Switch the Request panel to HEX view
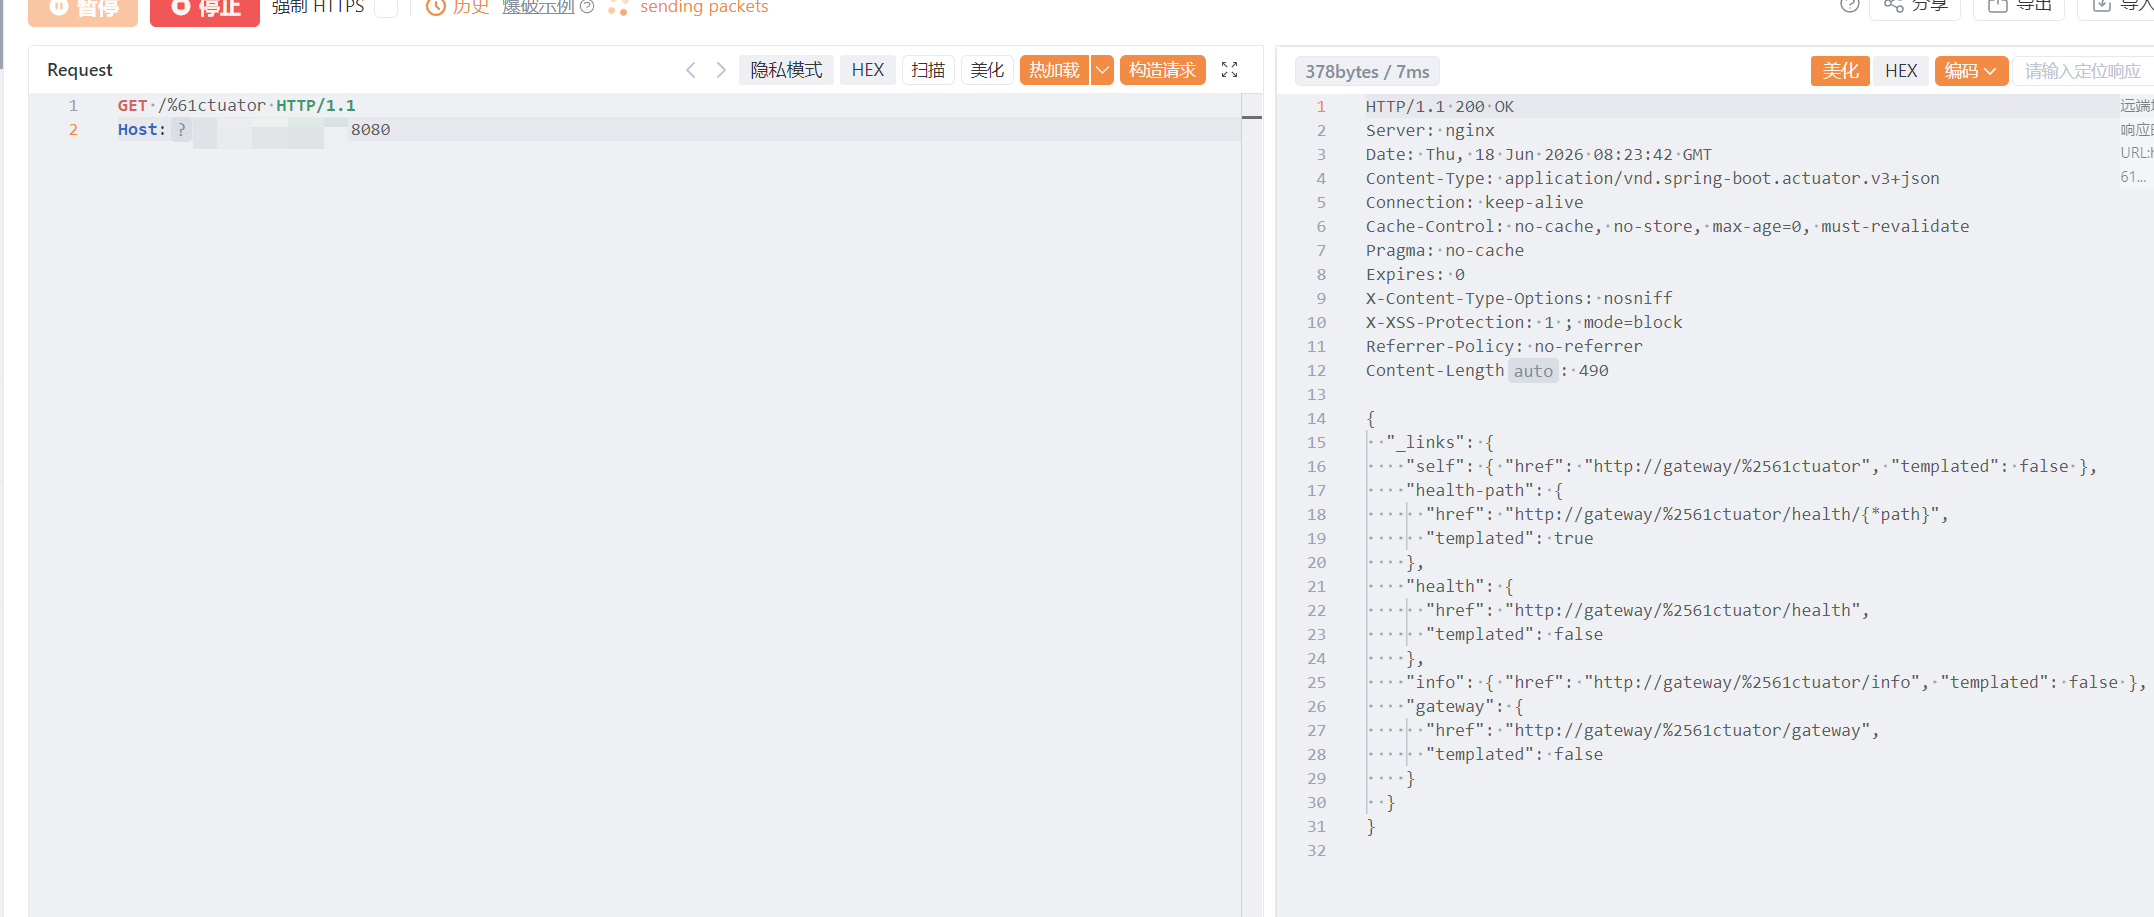Viewport: 2154px width, 917px height. [868, 70]
